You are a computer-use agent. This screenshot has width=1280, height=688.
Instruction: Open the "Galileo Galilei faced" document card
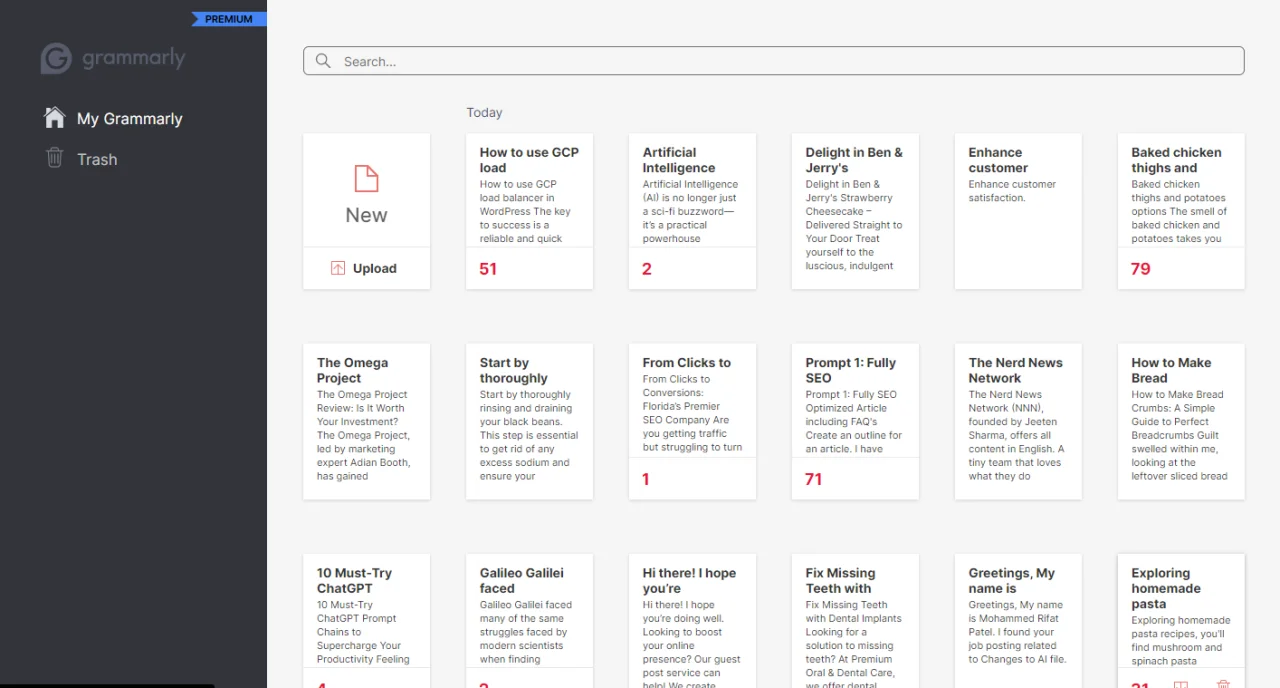530,621
